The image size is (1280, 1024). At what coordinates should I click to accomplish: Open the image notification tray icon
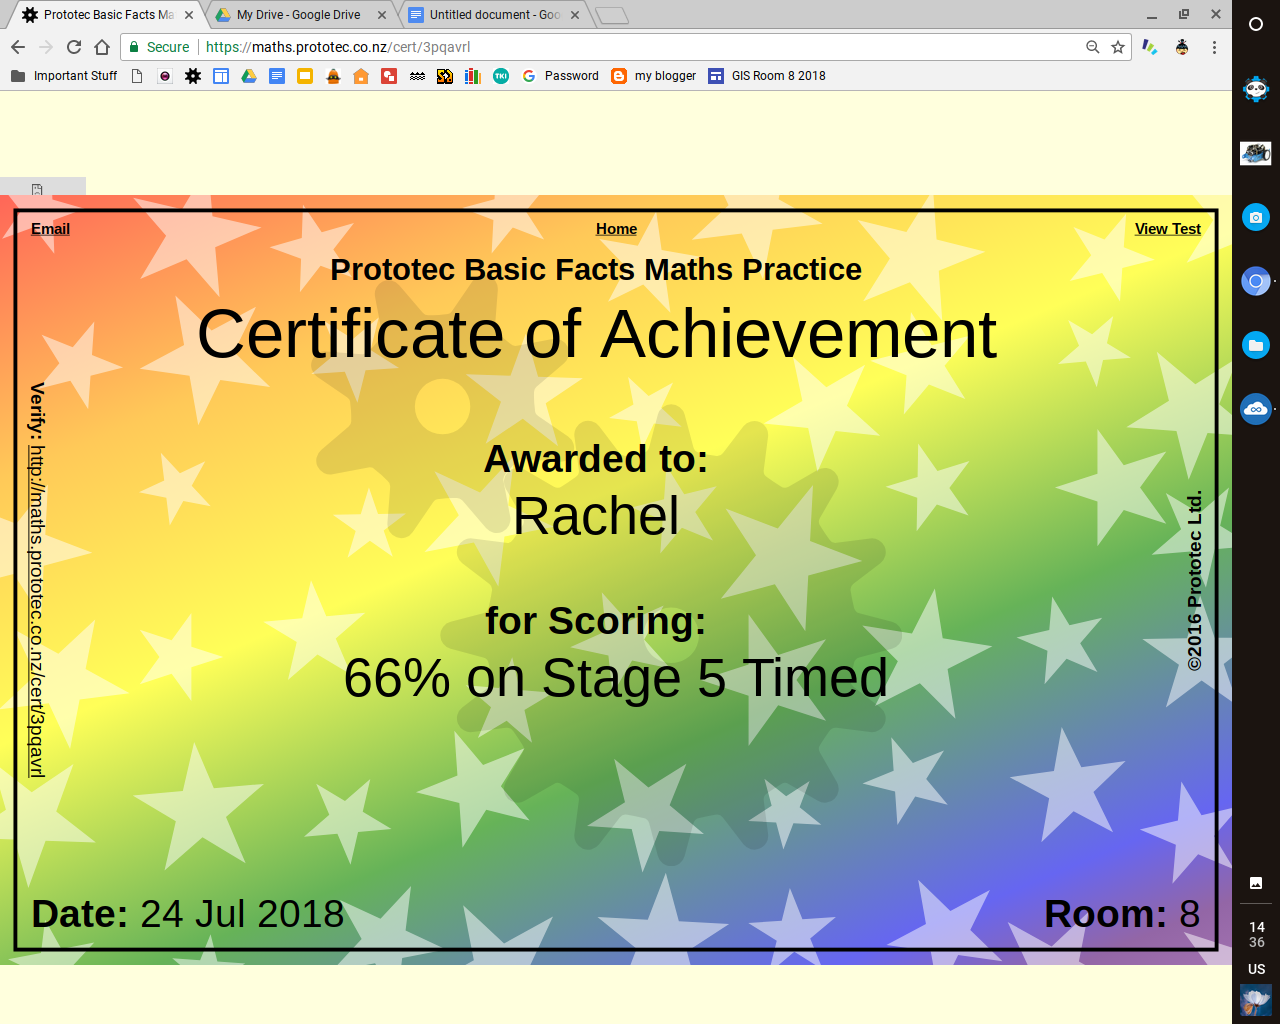[x=1256, y=883]
